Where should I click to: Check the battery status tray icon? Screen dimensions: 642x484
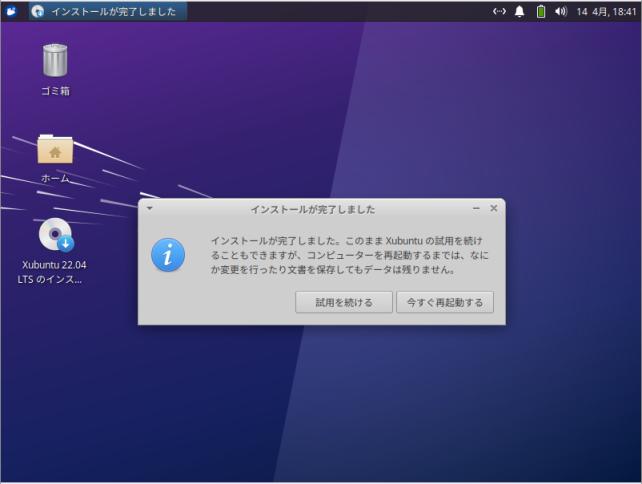click(x=541, y=11)
